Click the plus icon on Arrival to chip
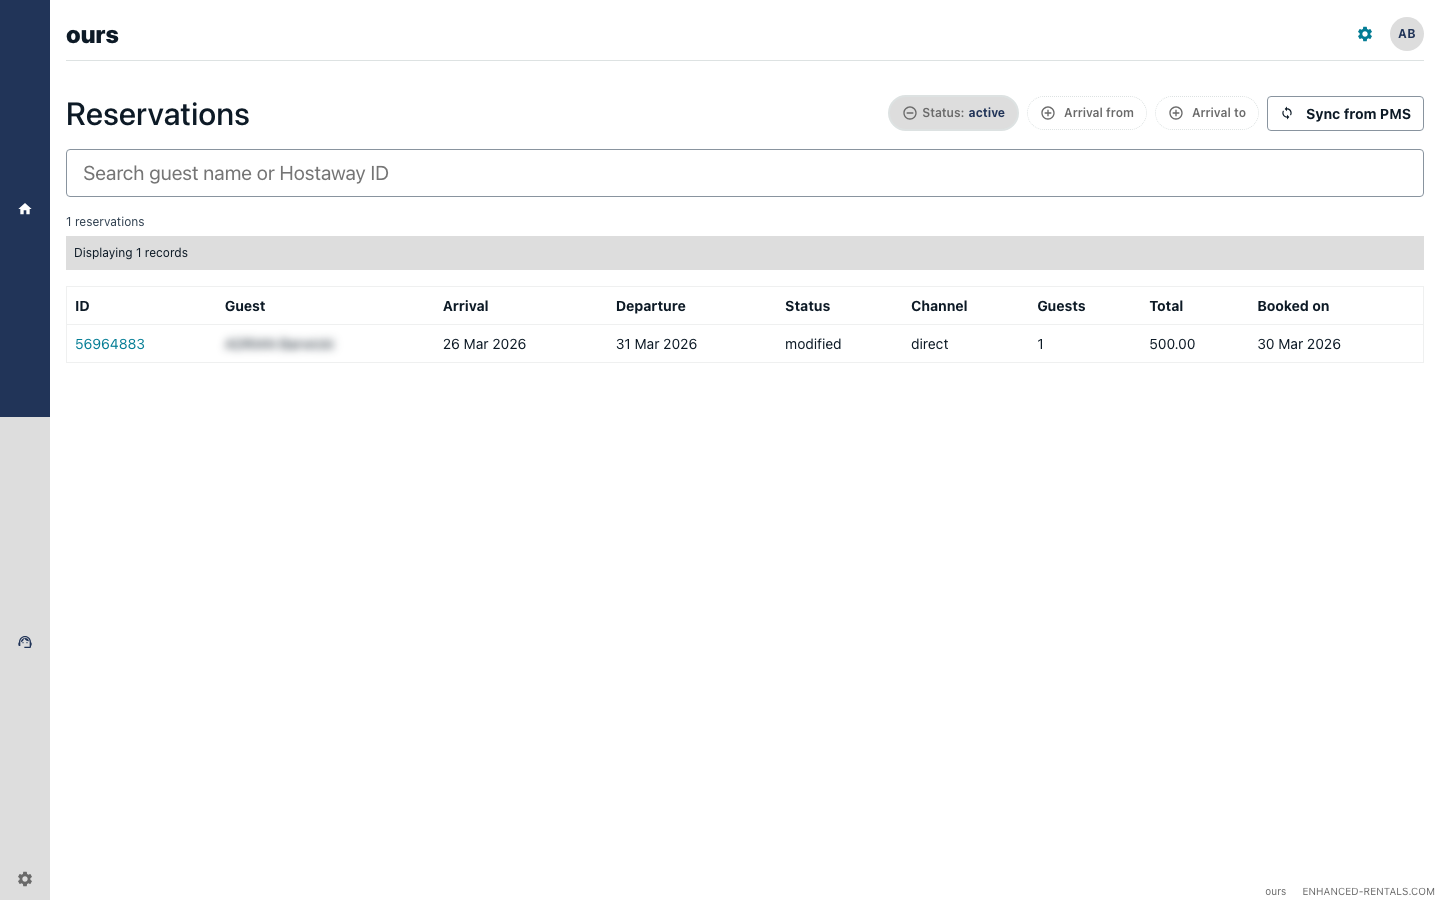Image resolution: width=1440 pixels, height=900 pixels. click(1175, 113)
